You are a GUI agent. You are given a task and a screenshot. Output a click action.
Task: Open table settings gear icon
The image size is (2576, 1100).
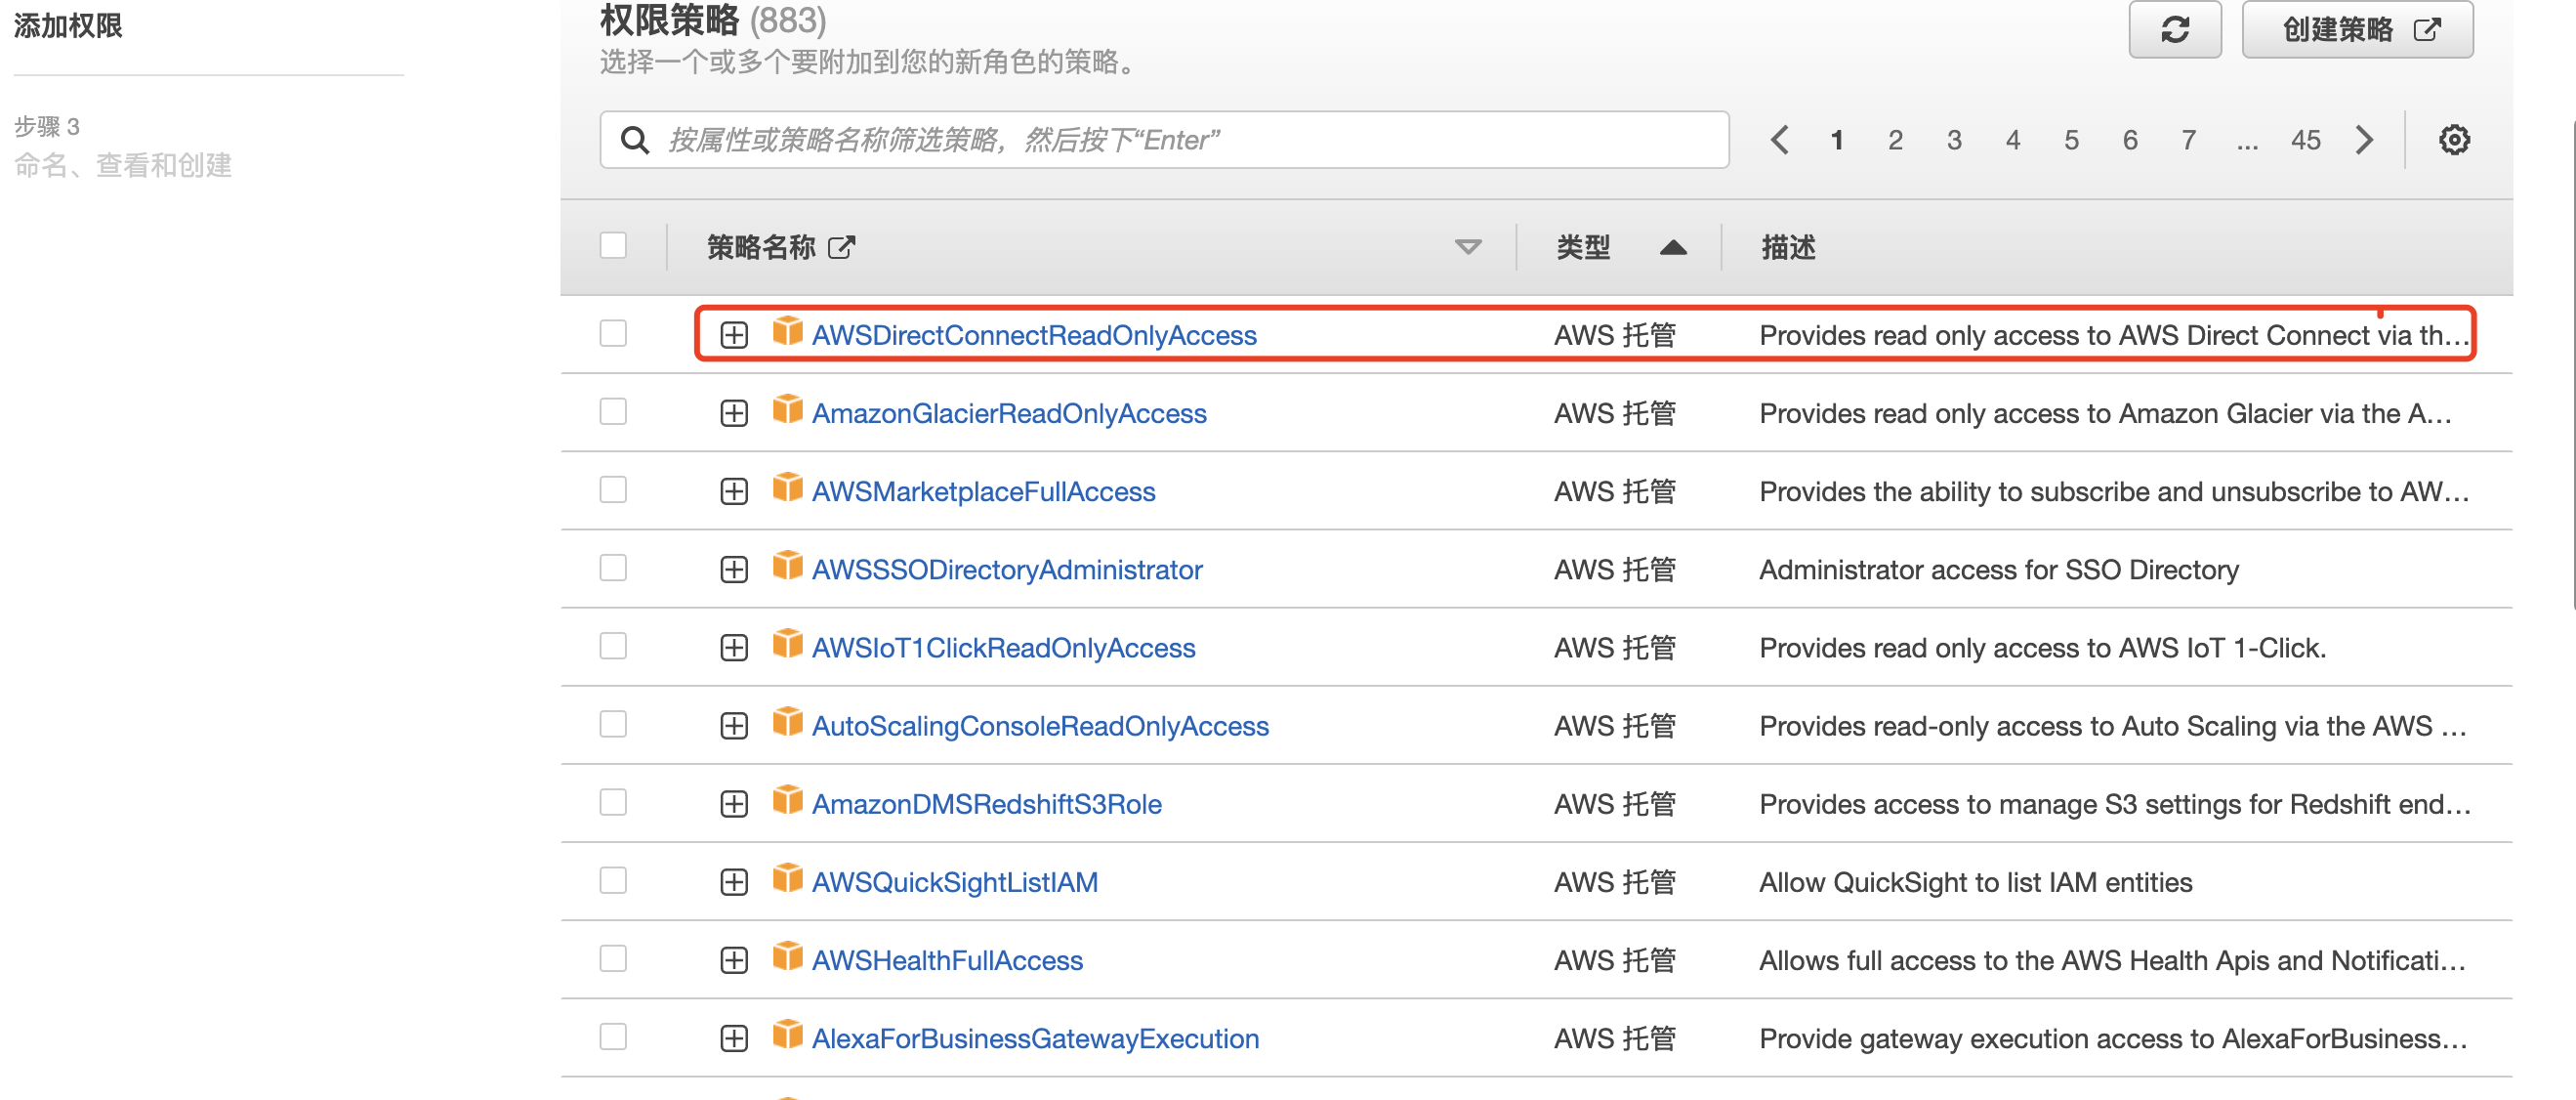coord(2453,140)
